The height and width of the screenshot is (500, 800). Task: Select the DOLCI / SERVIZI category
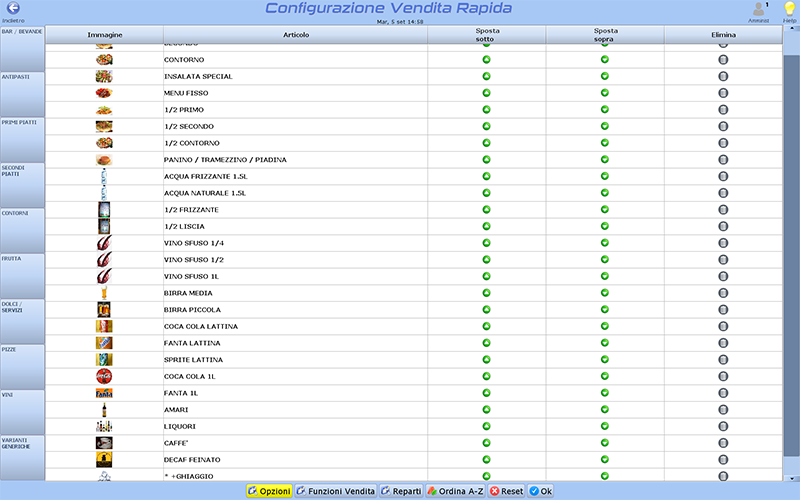(x=21, y=320)
